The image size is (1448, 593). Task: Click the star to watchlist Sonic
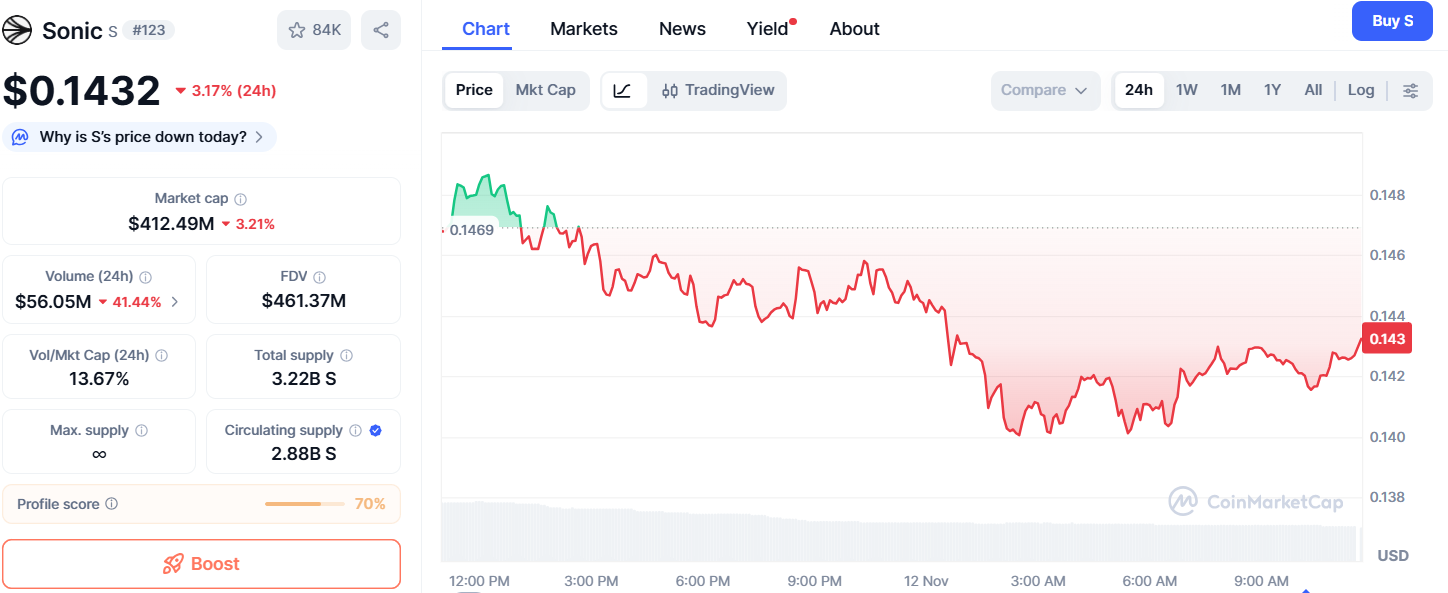[x=294, y=29]
